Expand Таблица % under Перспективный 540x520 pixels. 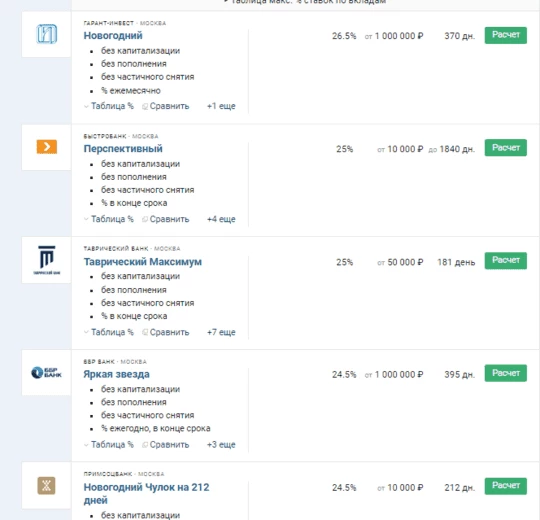109,219
